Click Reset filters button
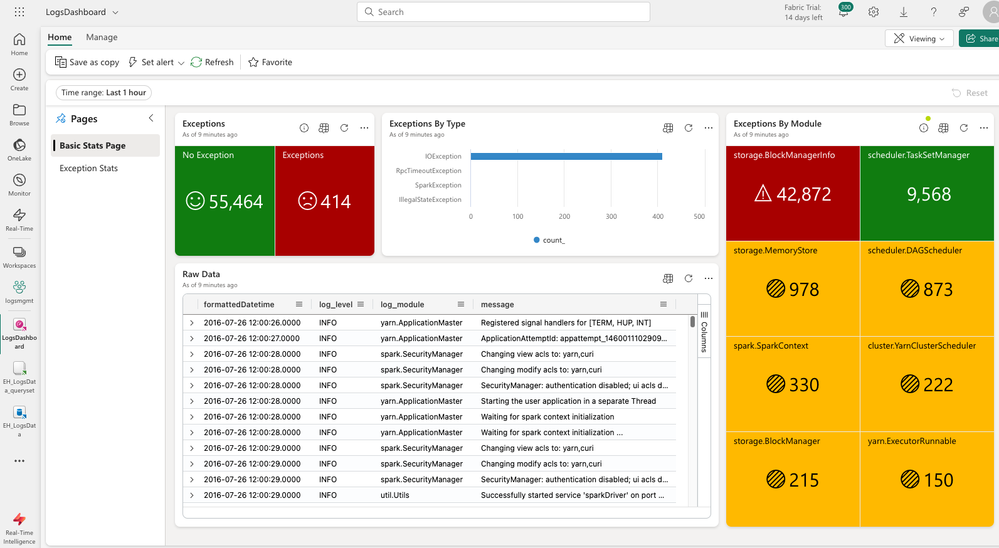The image size is (999, 548). pyautogui.click(x=970, y=93)
